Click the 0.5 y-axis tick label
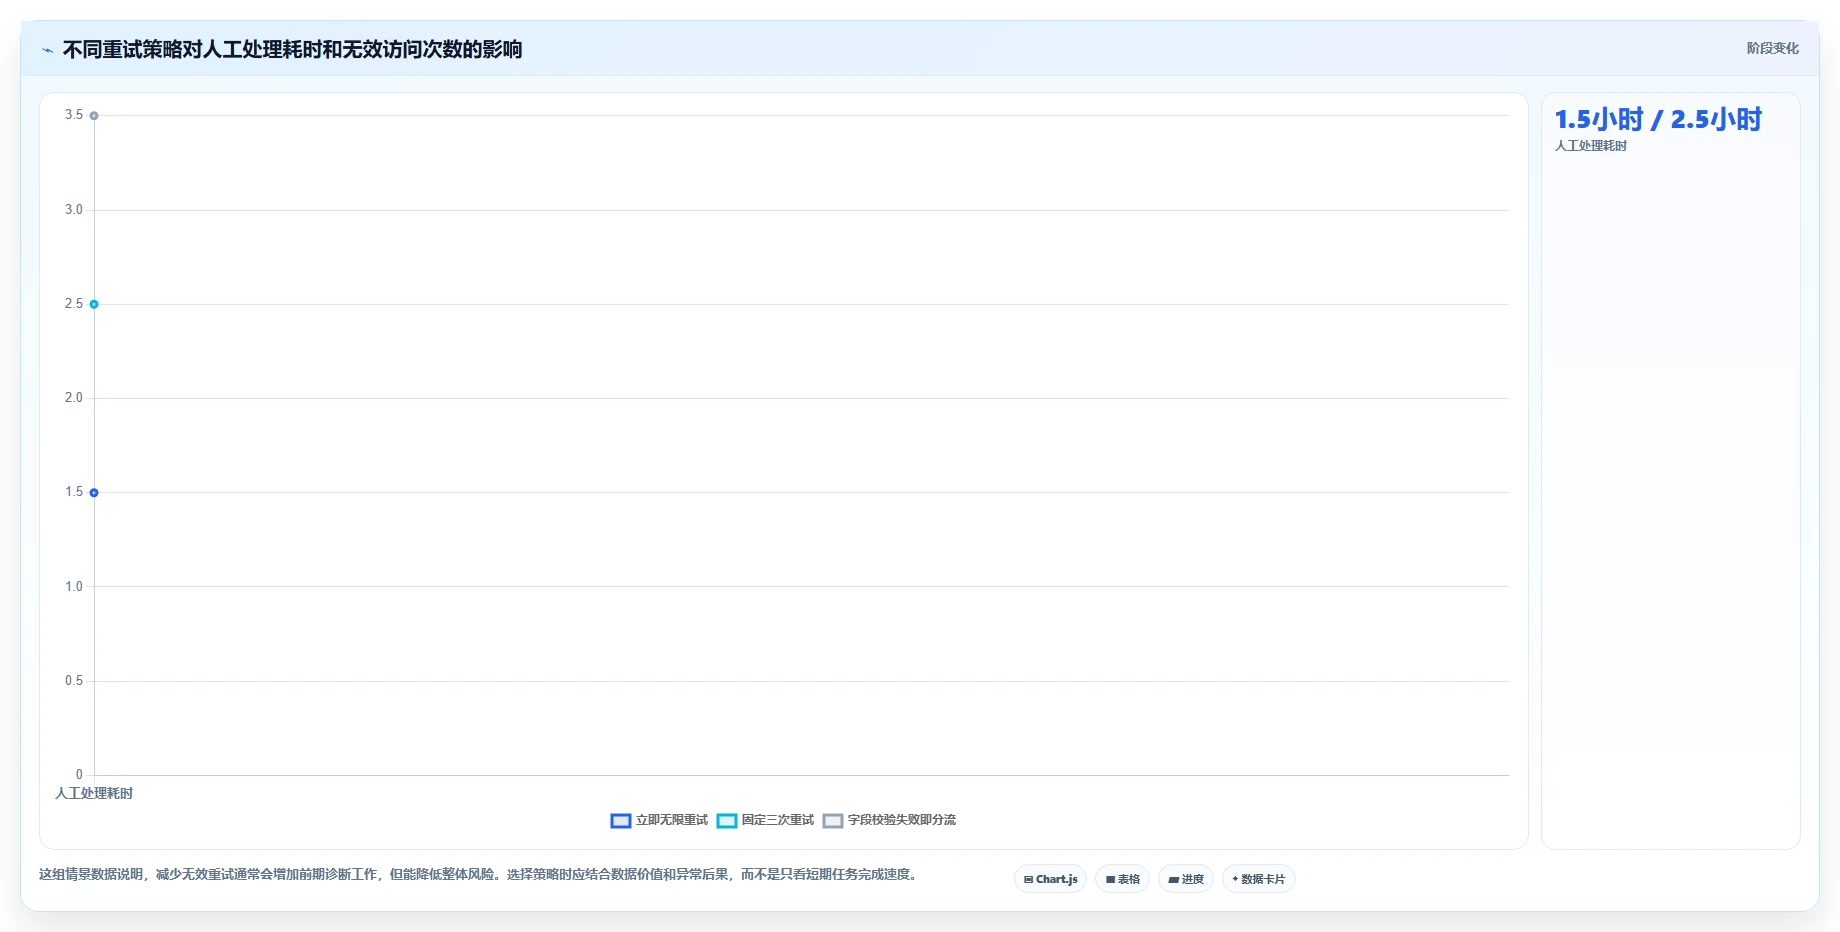 [x=74, y=681]
